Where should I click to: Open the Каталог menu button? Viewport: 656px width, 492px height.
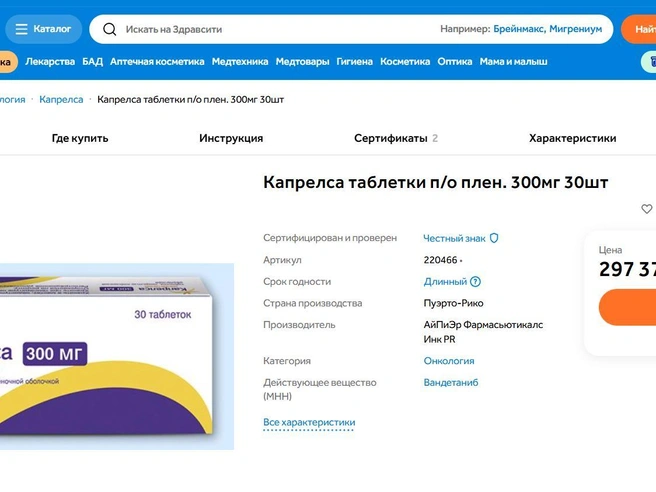point(44,29)
